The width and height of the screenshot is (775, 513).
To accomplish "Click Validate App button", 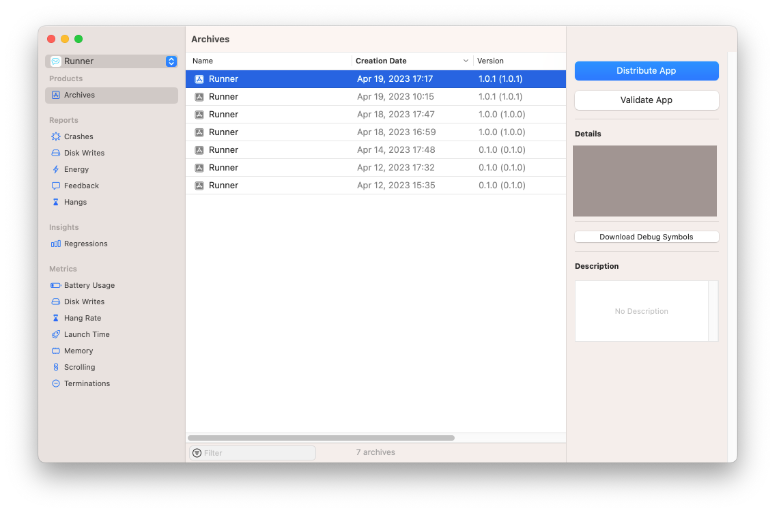I will pos(646,100).
